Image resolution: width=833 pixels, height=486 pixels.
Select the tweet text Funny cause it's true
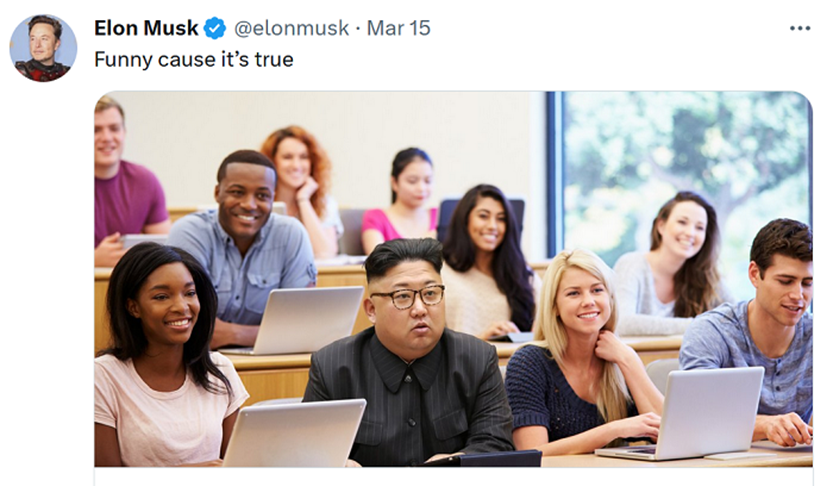point(193,59)
